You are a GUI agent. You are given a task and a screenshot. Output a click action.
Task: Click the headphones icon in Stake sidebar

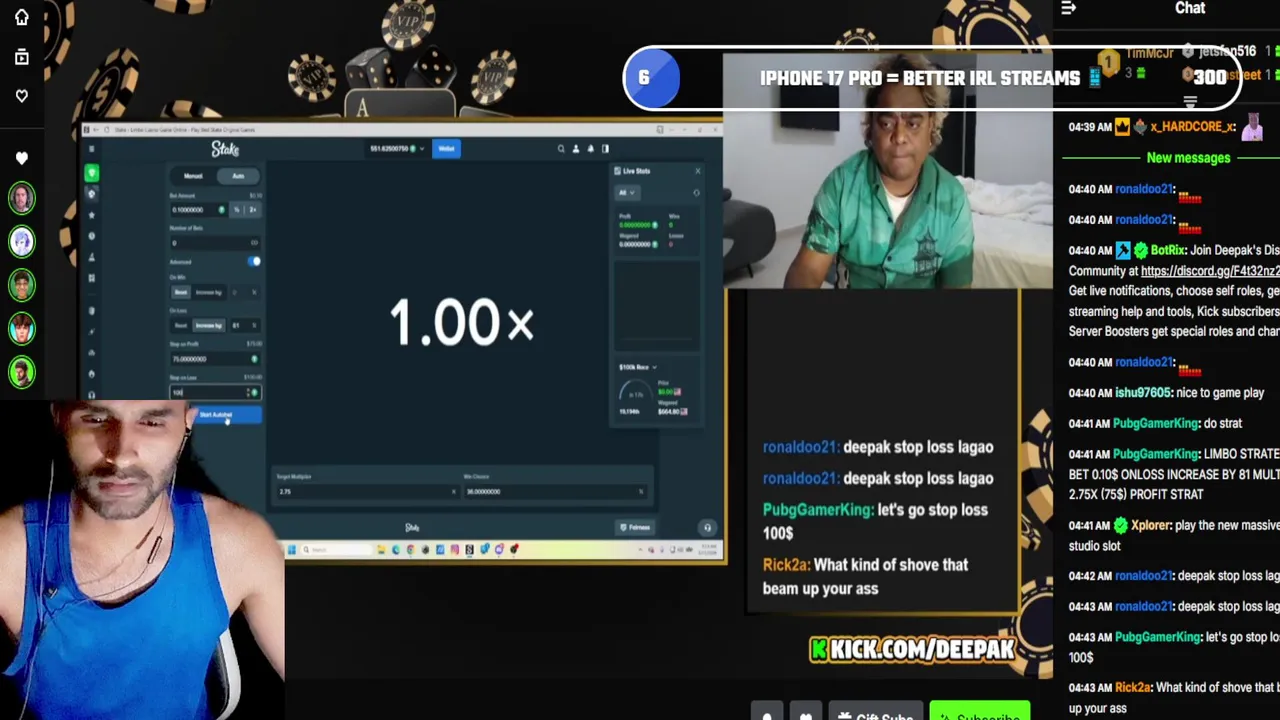click(x=91, y=394)
